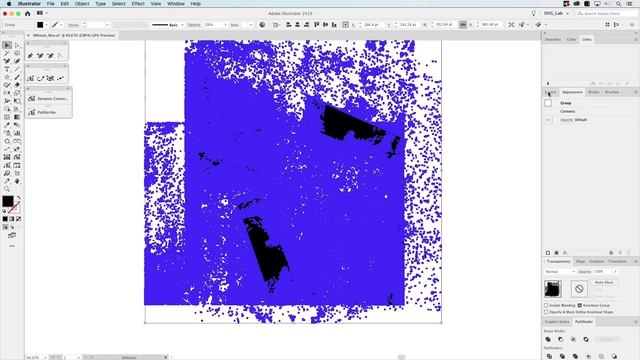Screen dimensions: 640x360
Task: Select the Eraser tool in toolbox
Action: click(17, 85)
